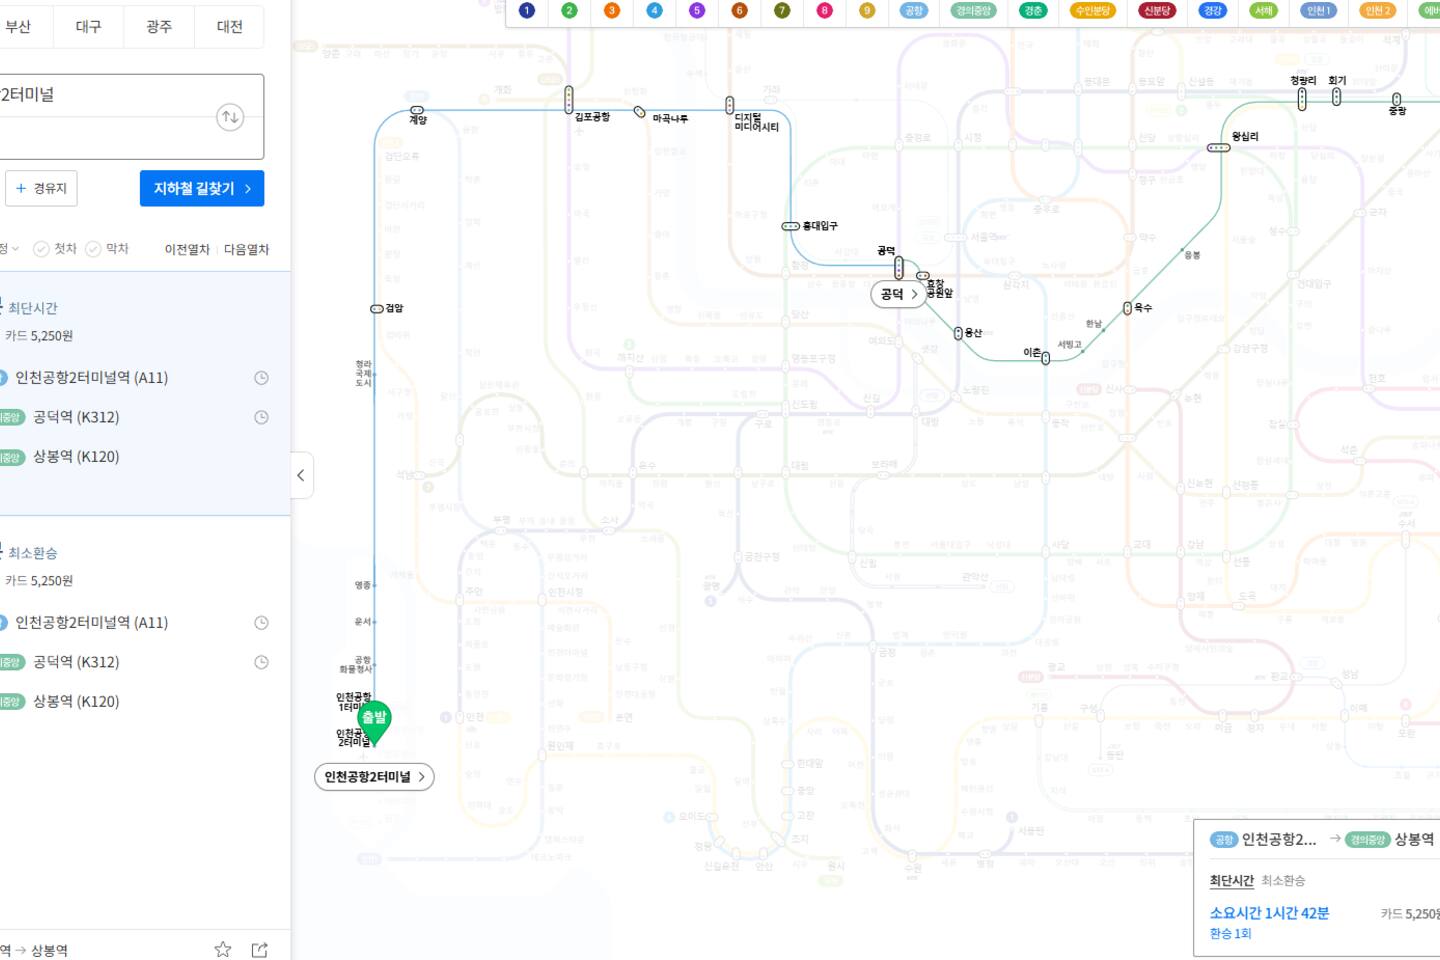
Task: Add a waypoint with 경유지 button
Action: click(x=42, y=188)
